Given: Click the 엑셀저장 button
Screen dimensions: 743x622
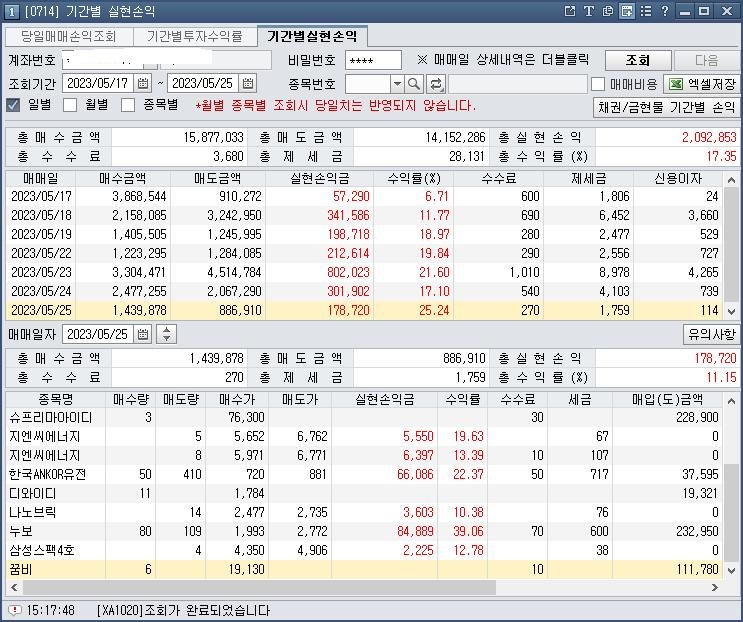Looking at the screenshot, I should click(702, 84).
